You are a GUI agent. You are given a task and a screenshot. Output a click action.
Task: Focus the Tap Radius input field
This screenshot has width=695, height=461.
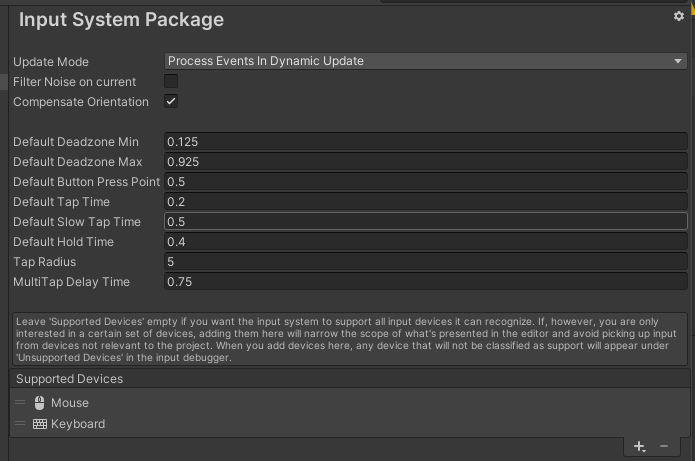click(x=425, y=262)
